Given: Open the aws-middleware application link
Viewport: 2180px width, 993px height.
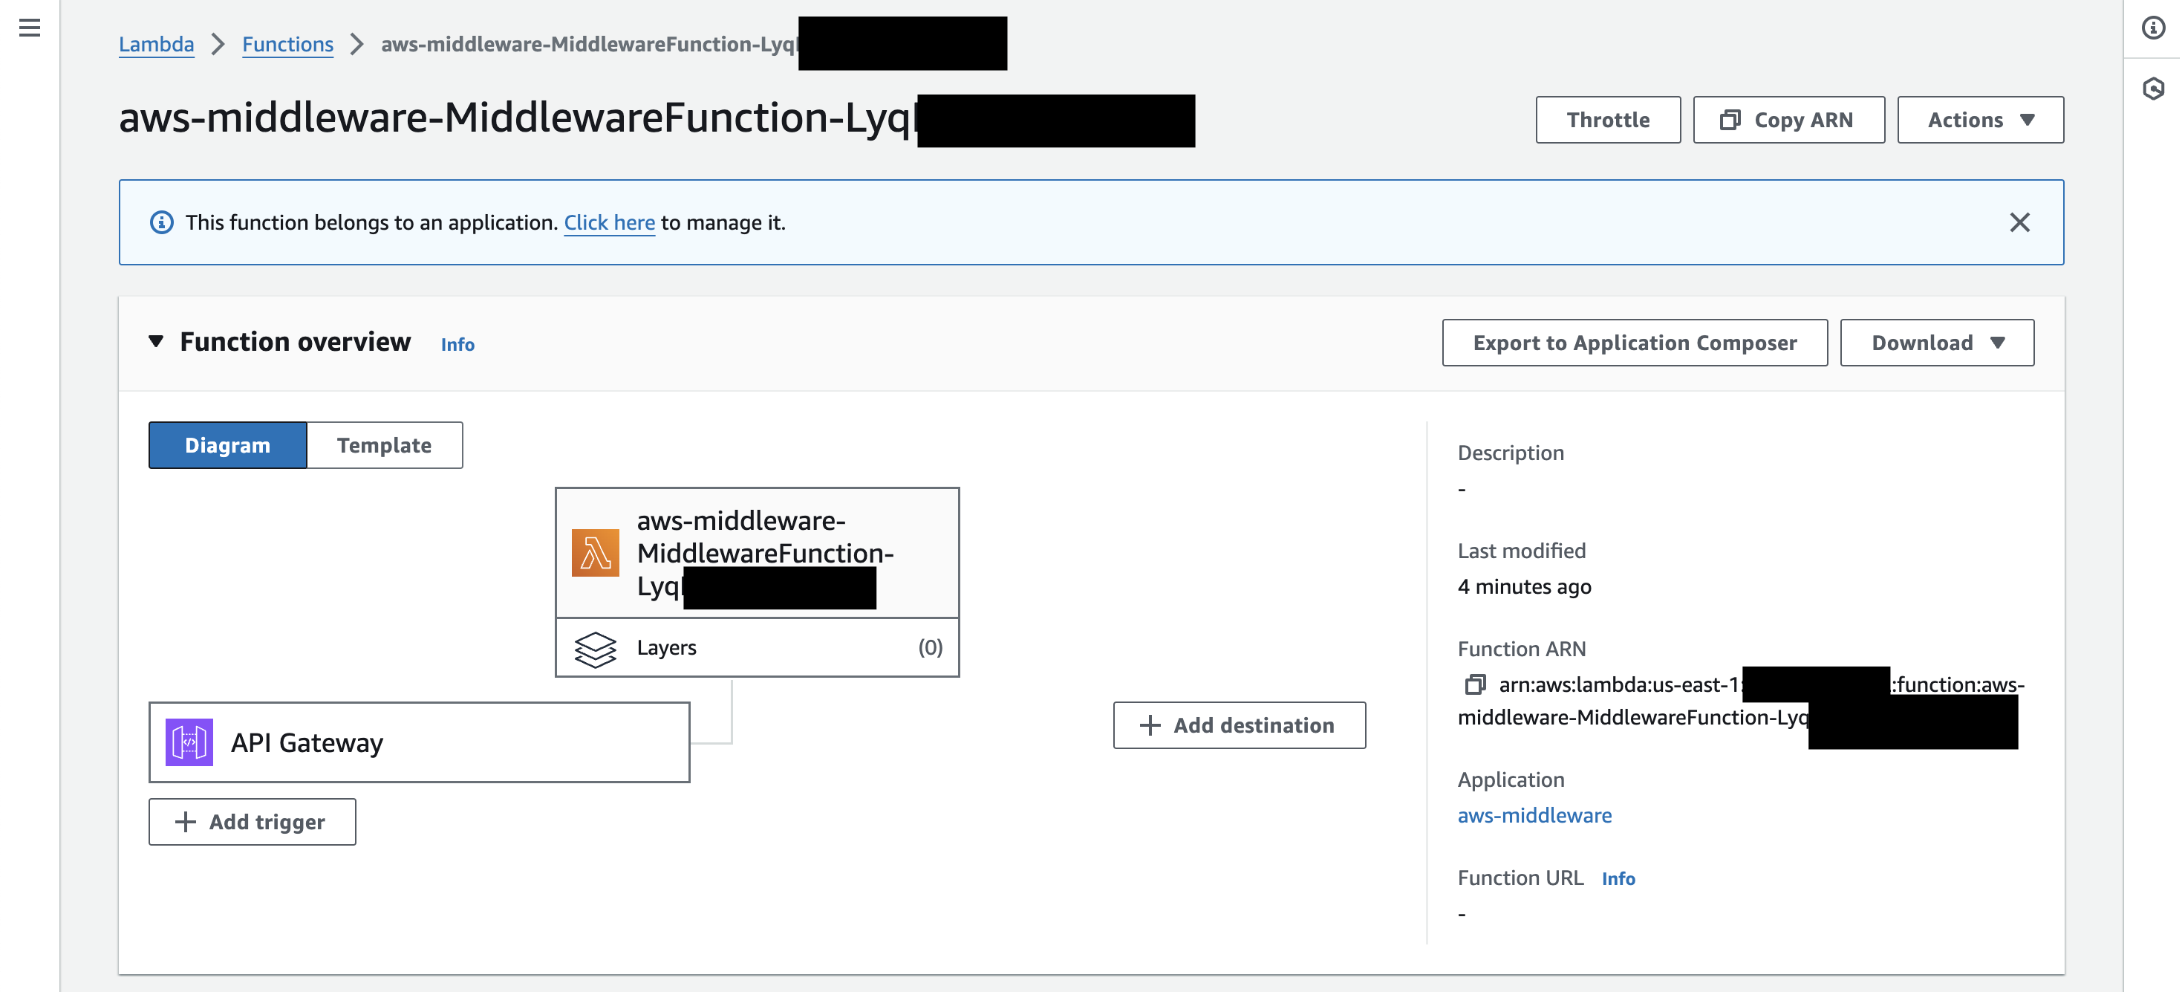Looking at the screenshot, I should point(1534,815).
